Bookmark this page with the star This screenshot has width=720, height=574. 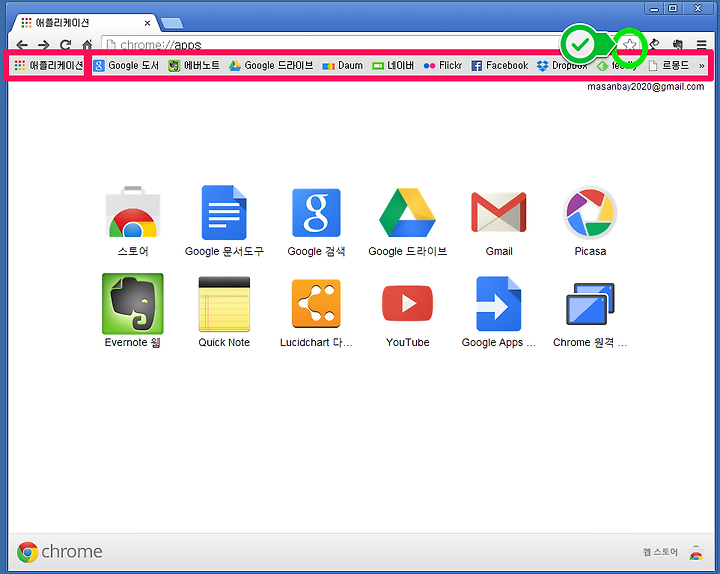630,45
